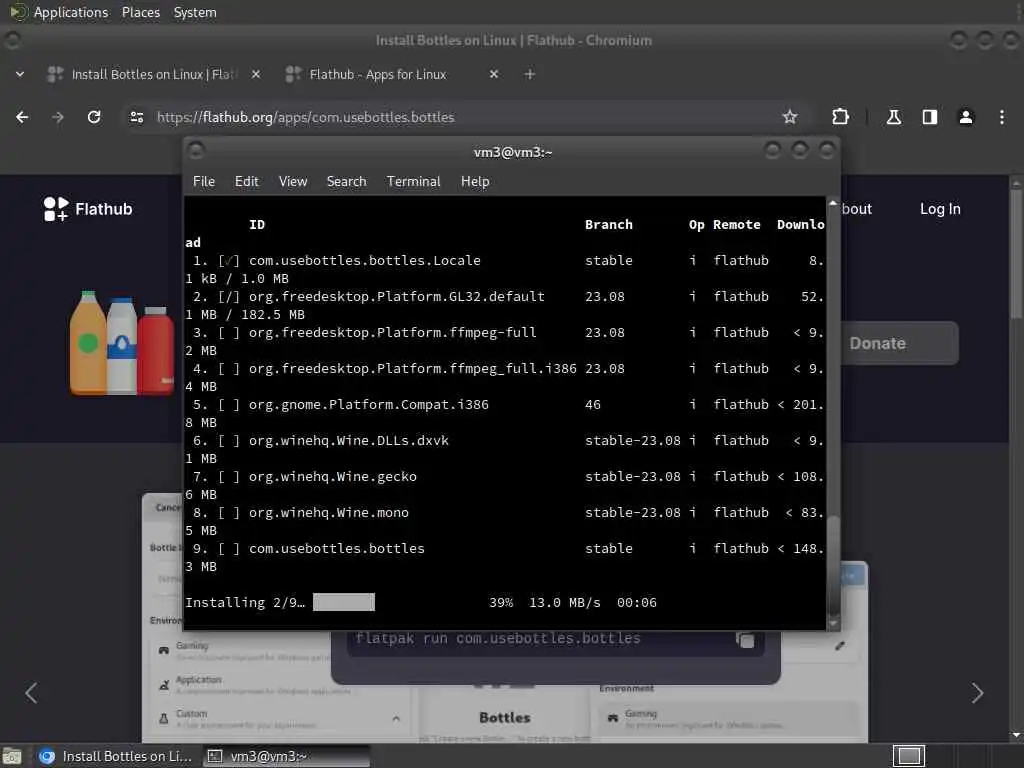Click the install progress bar in terminal
Image resolution: width=1024 pixels, height=768 pixels.
tap(344, 602)
